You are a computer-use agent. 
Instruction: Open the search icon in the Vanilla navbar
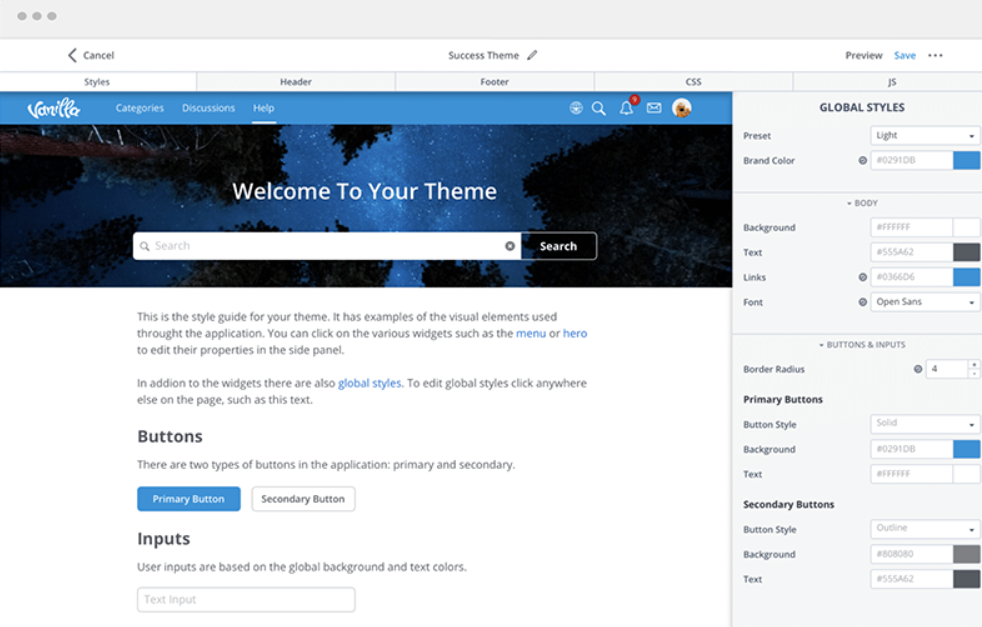[599, 107]
